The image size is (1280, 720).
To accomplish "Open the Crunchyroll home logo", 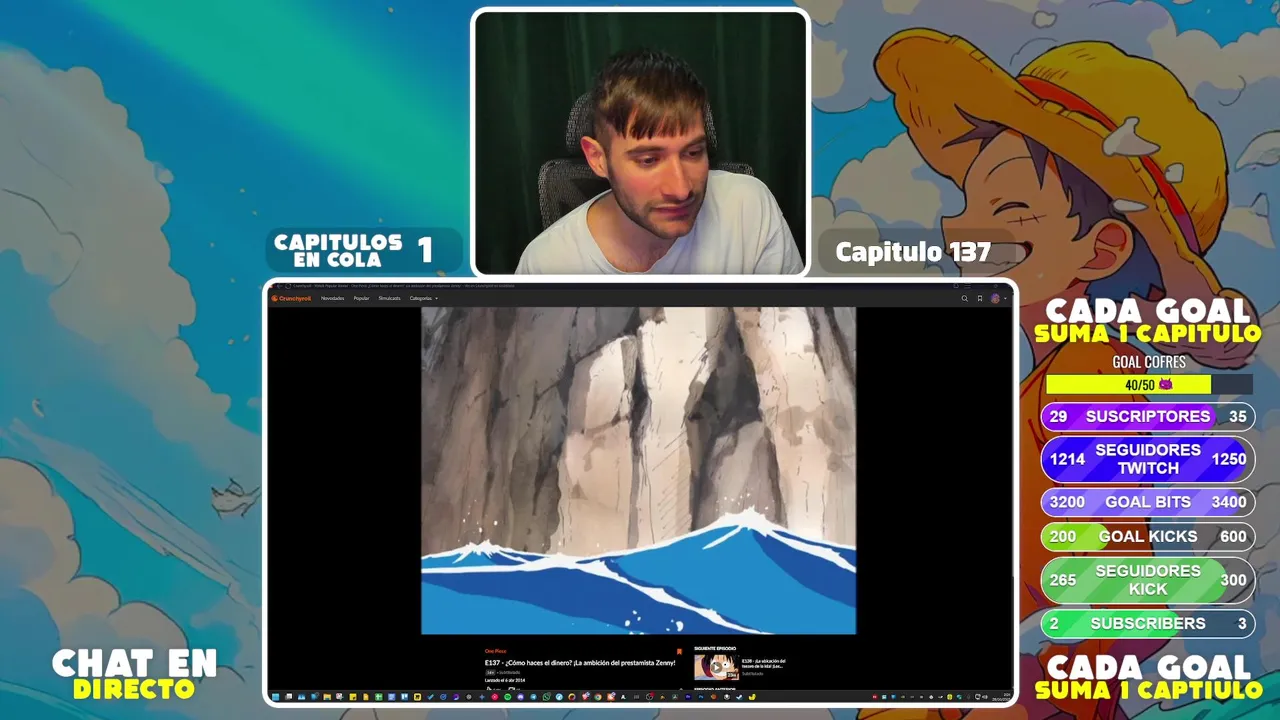I will pyautogui.click(x=291, y=298).
